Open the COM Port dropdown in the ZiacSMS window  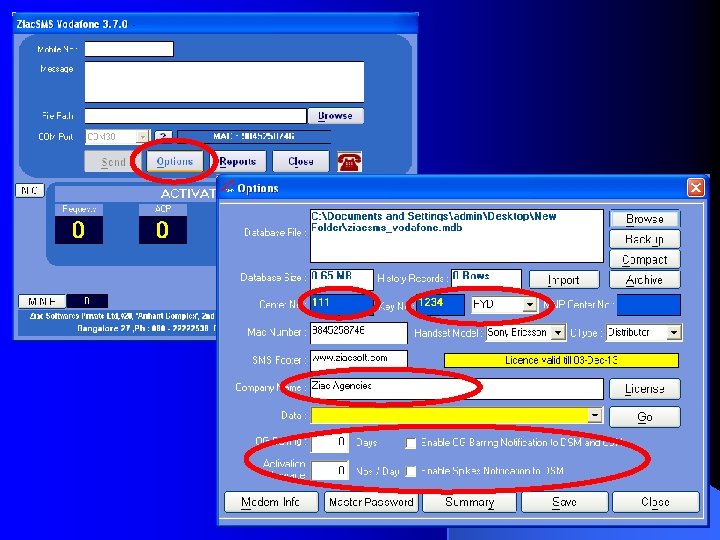click(143, 137)
